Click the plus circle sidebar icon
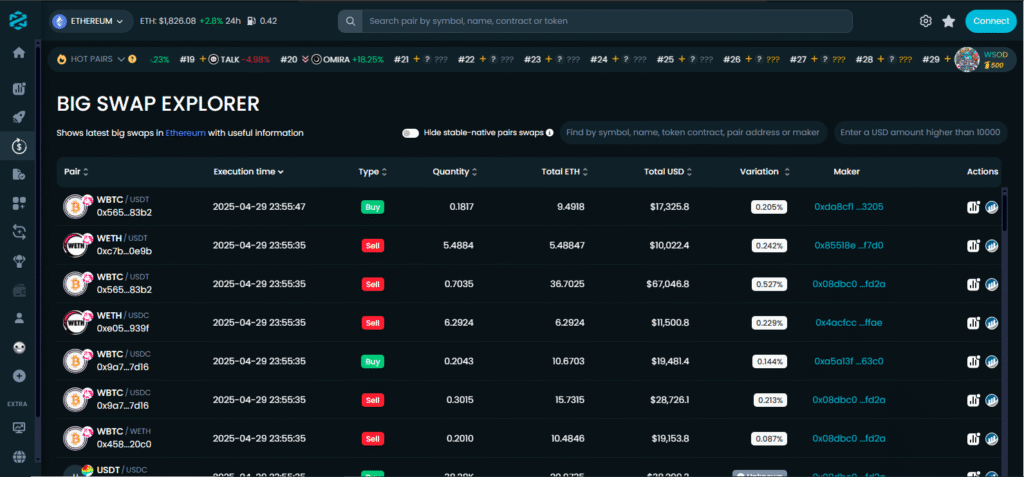This screenshot has height=477, width=1024. tap(19, 376)
